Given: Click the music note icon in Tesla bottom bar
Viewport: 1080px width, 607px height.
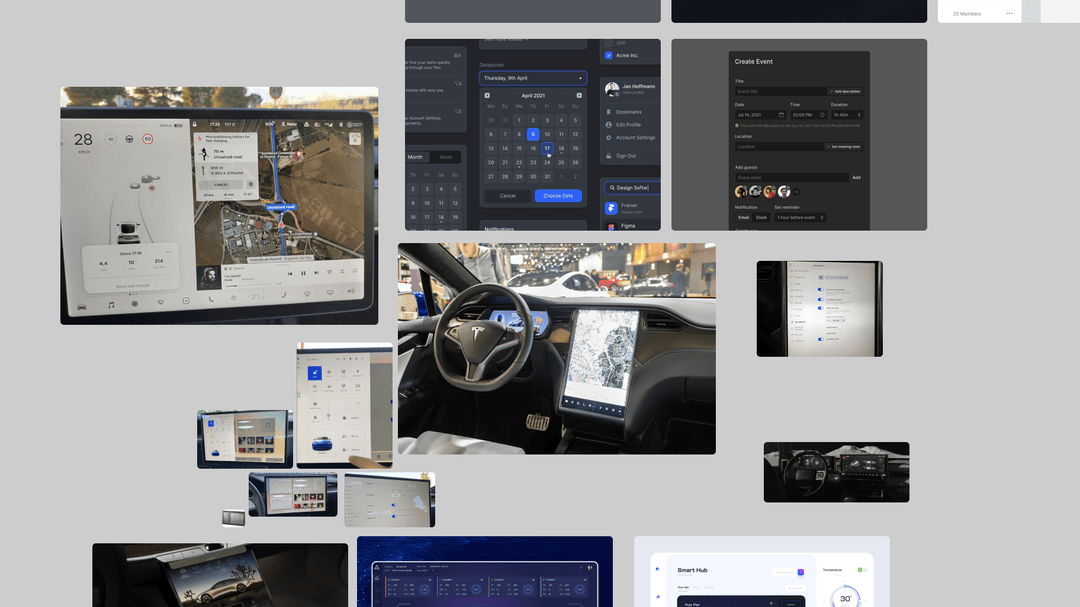Looking at the screenshot, I should (x=111, y=305).
